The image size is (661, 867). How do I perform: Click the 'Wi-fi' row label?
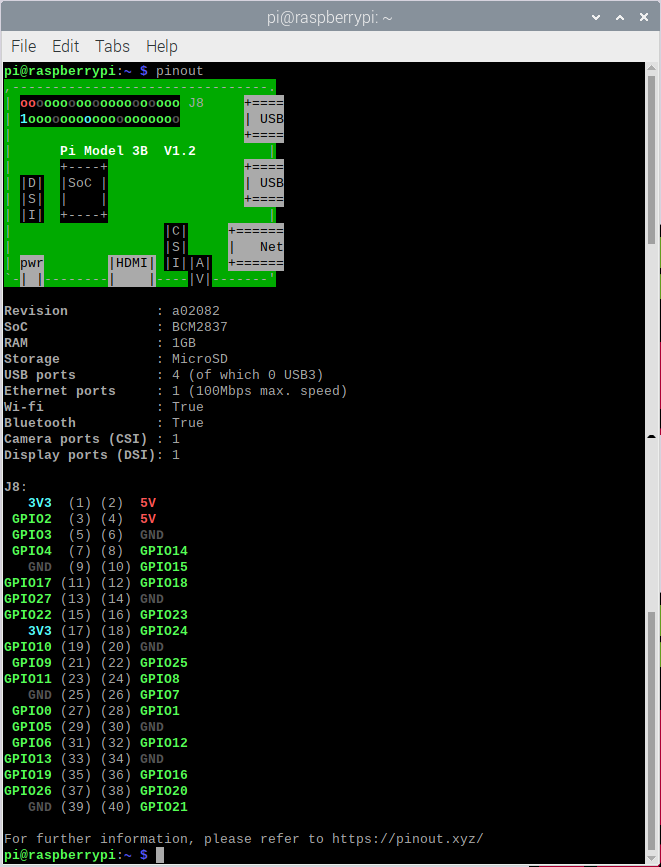coord(24,406)
